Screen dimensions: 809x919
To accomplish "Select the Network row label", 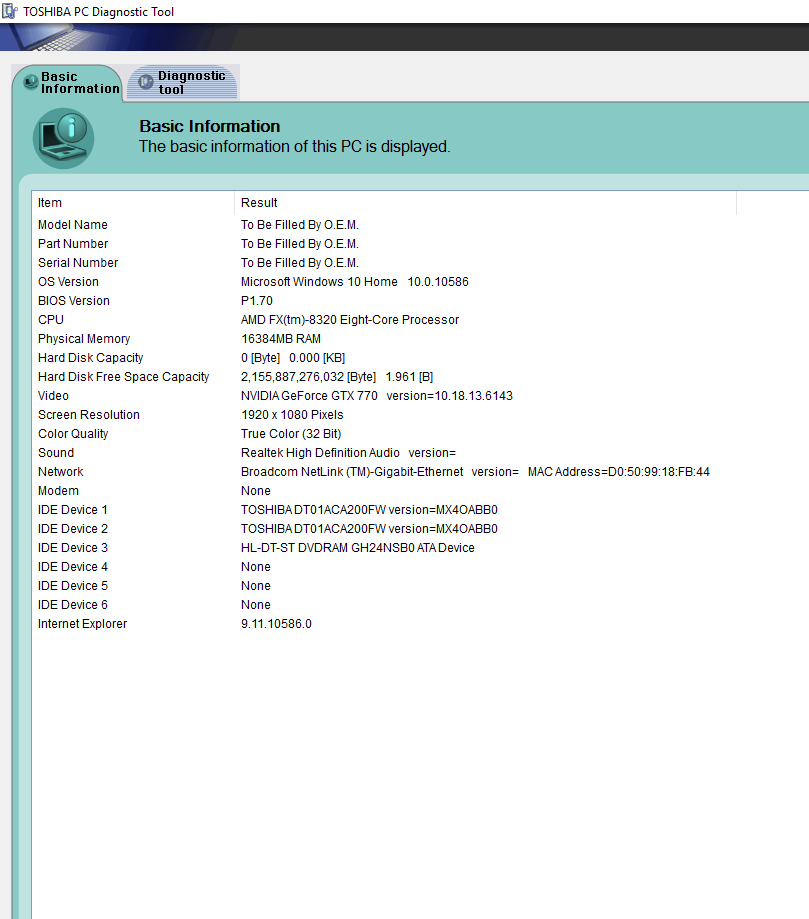I will click(x=61, y=472).
